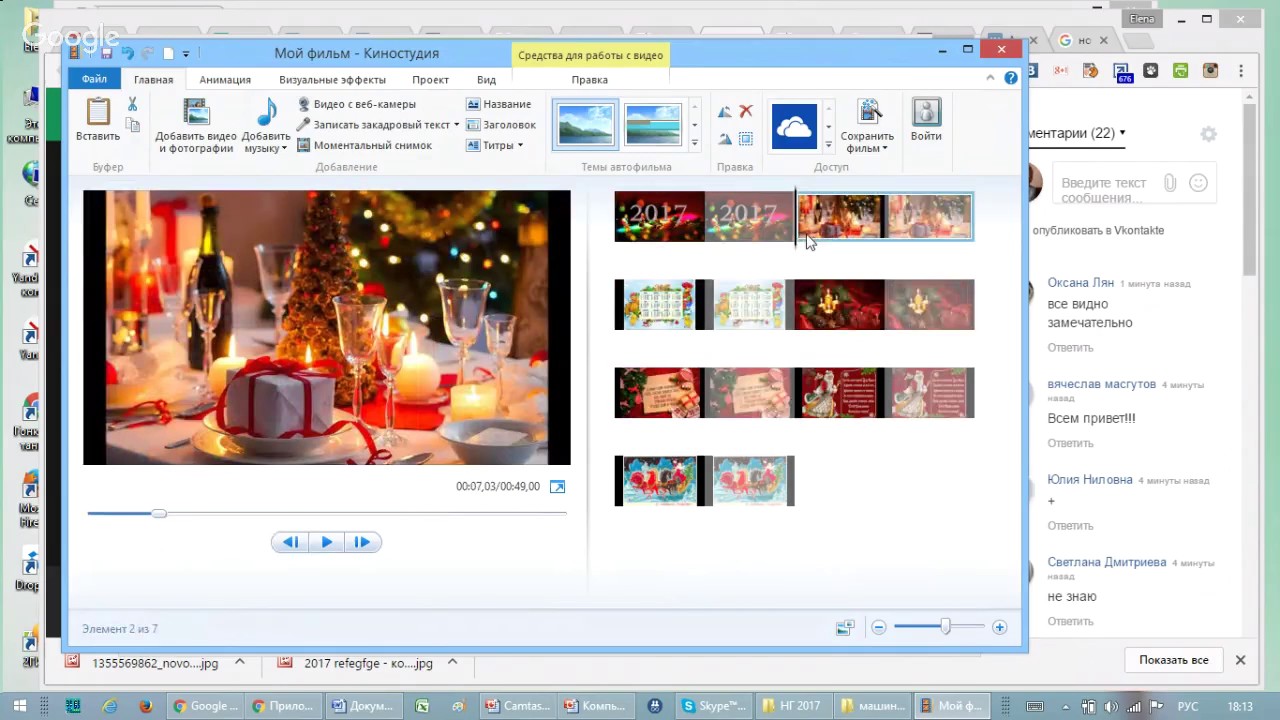Click the scissors cut icon
1280x720 pixels.
point(132,104)
